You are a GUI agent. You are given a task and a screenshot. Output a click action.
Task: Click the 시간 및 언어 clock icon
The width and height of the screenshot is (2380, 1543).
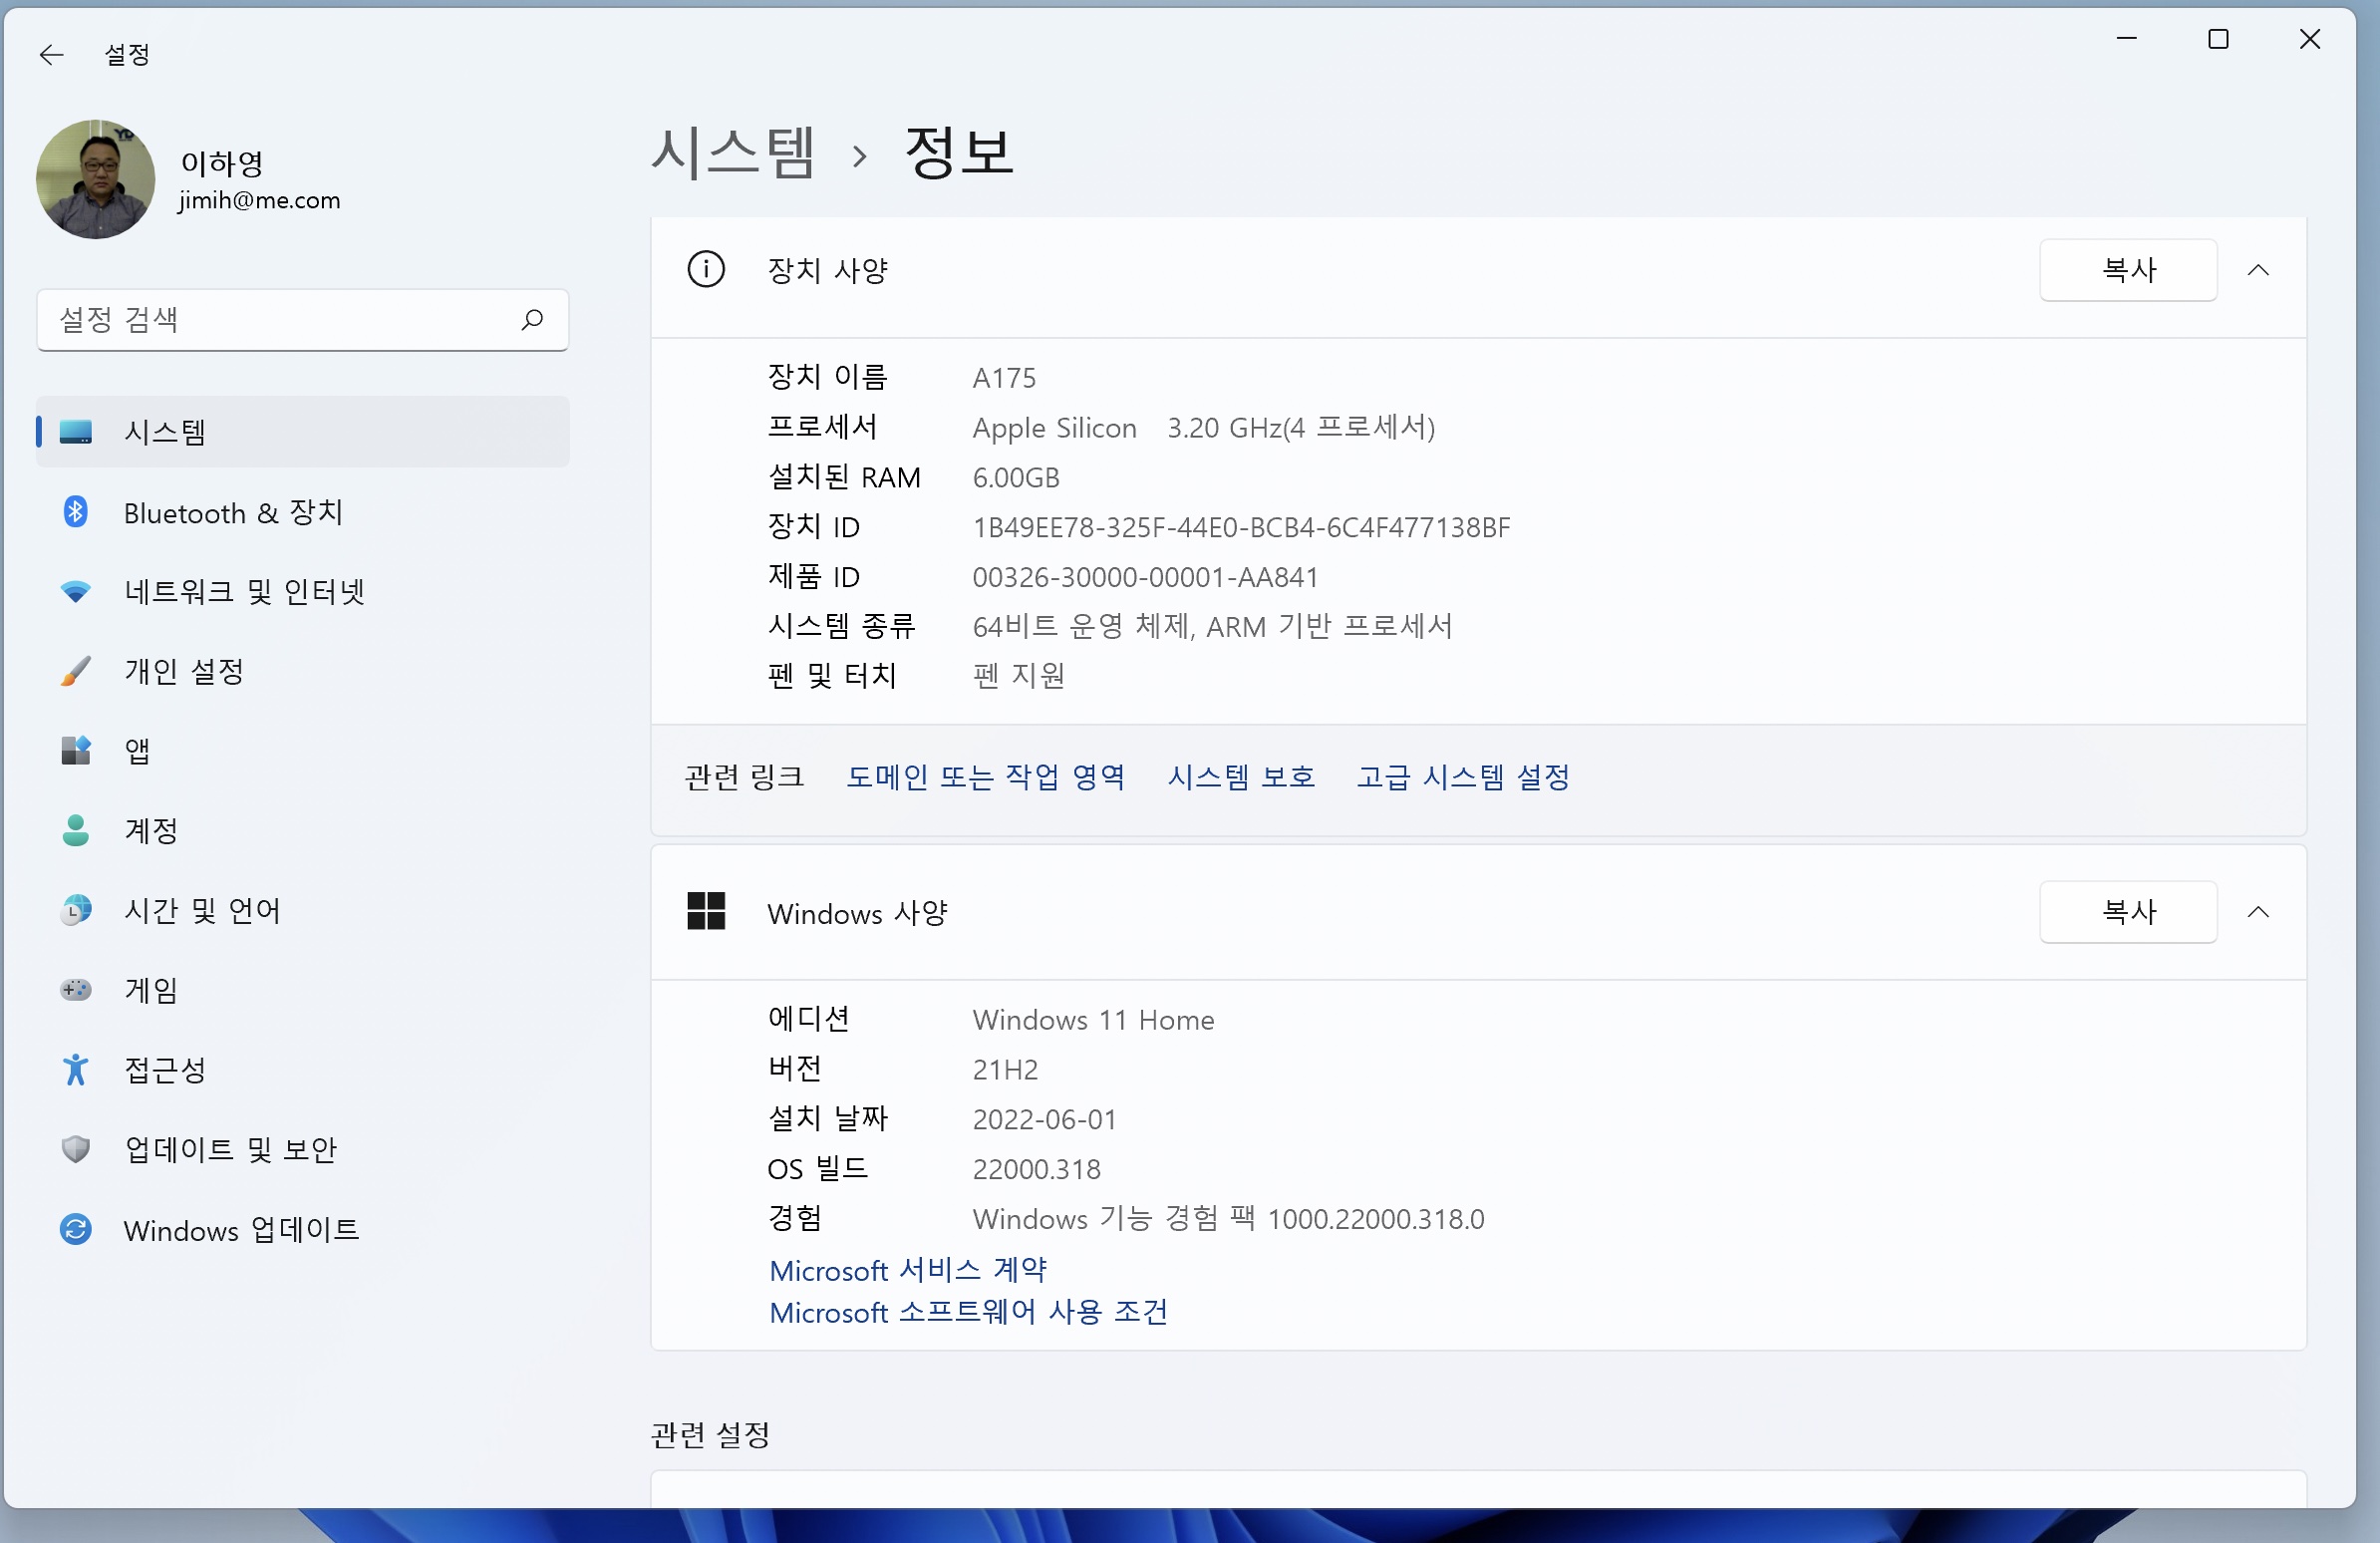point(76,910)
